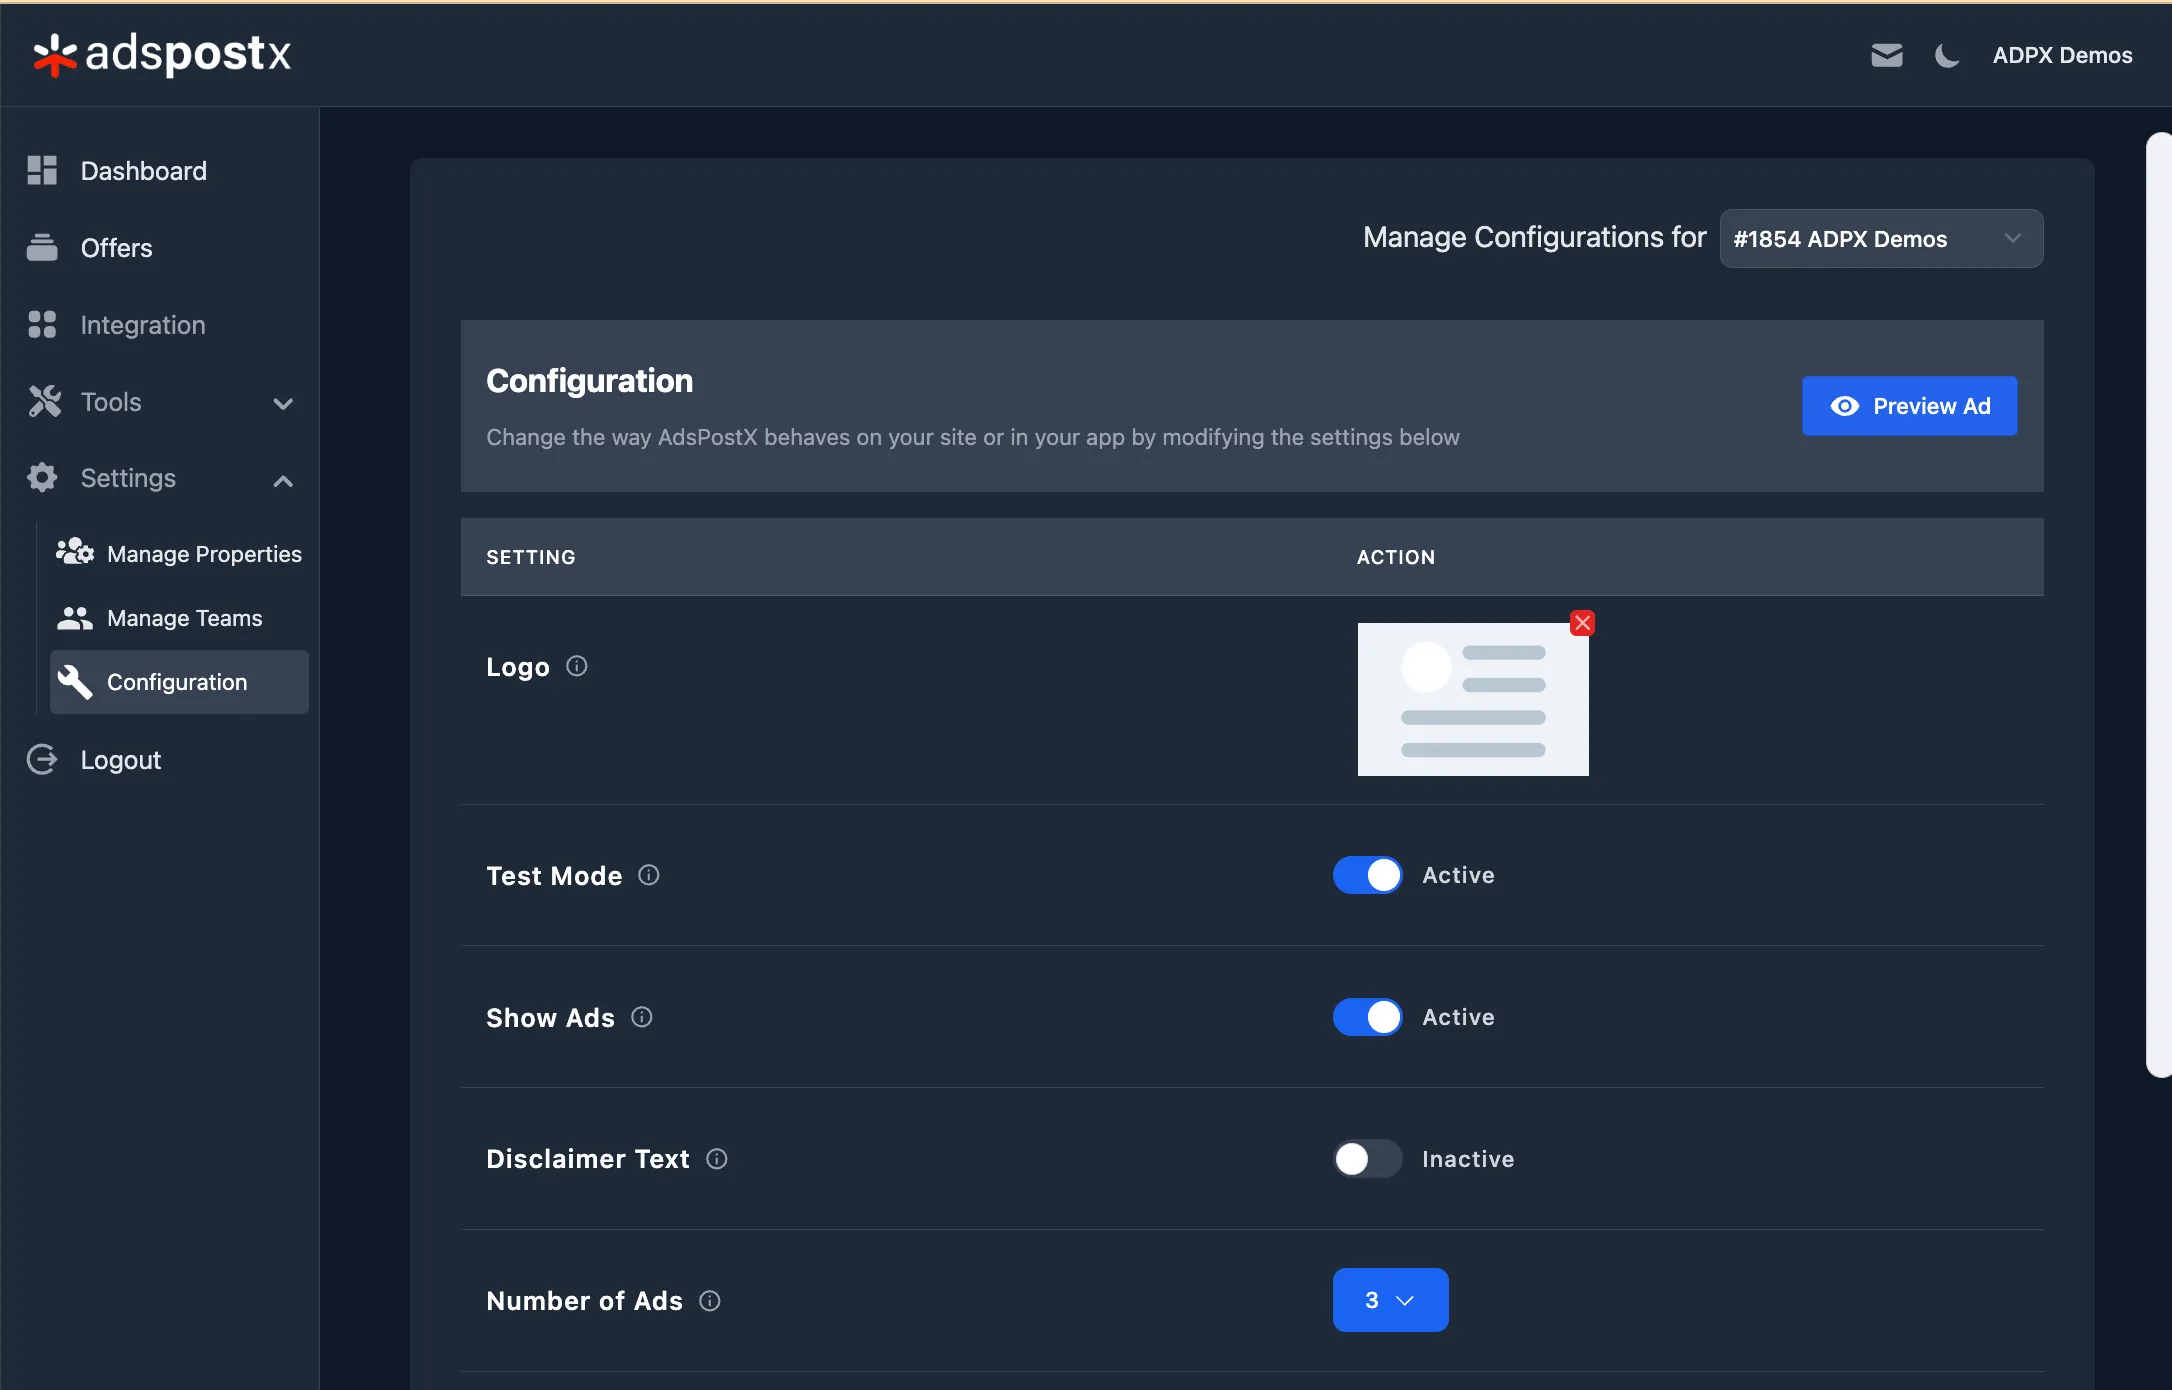This screenshot has width=2172, height=1390.
Task: Disable the Test Mode toggle
Action: click(x=1367, y=875)
